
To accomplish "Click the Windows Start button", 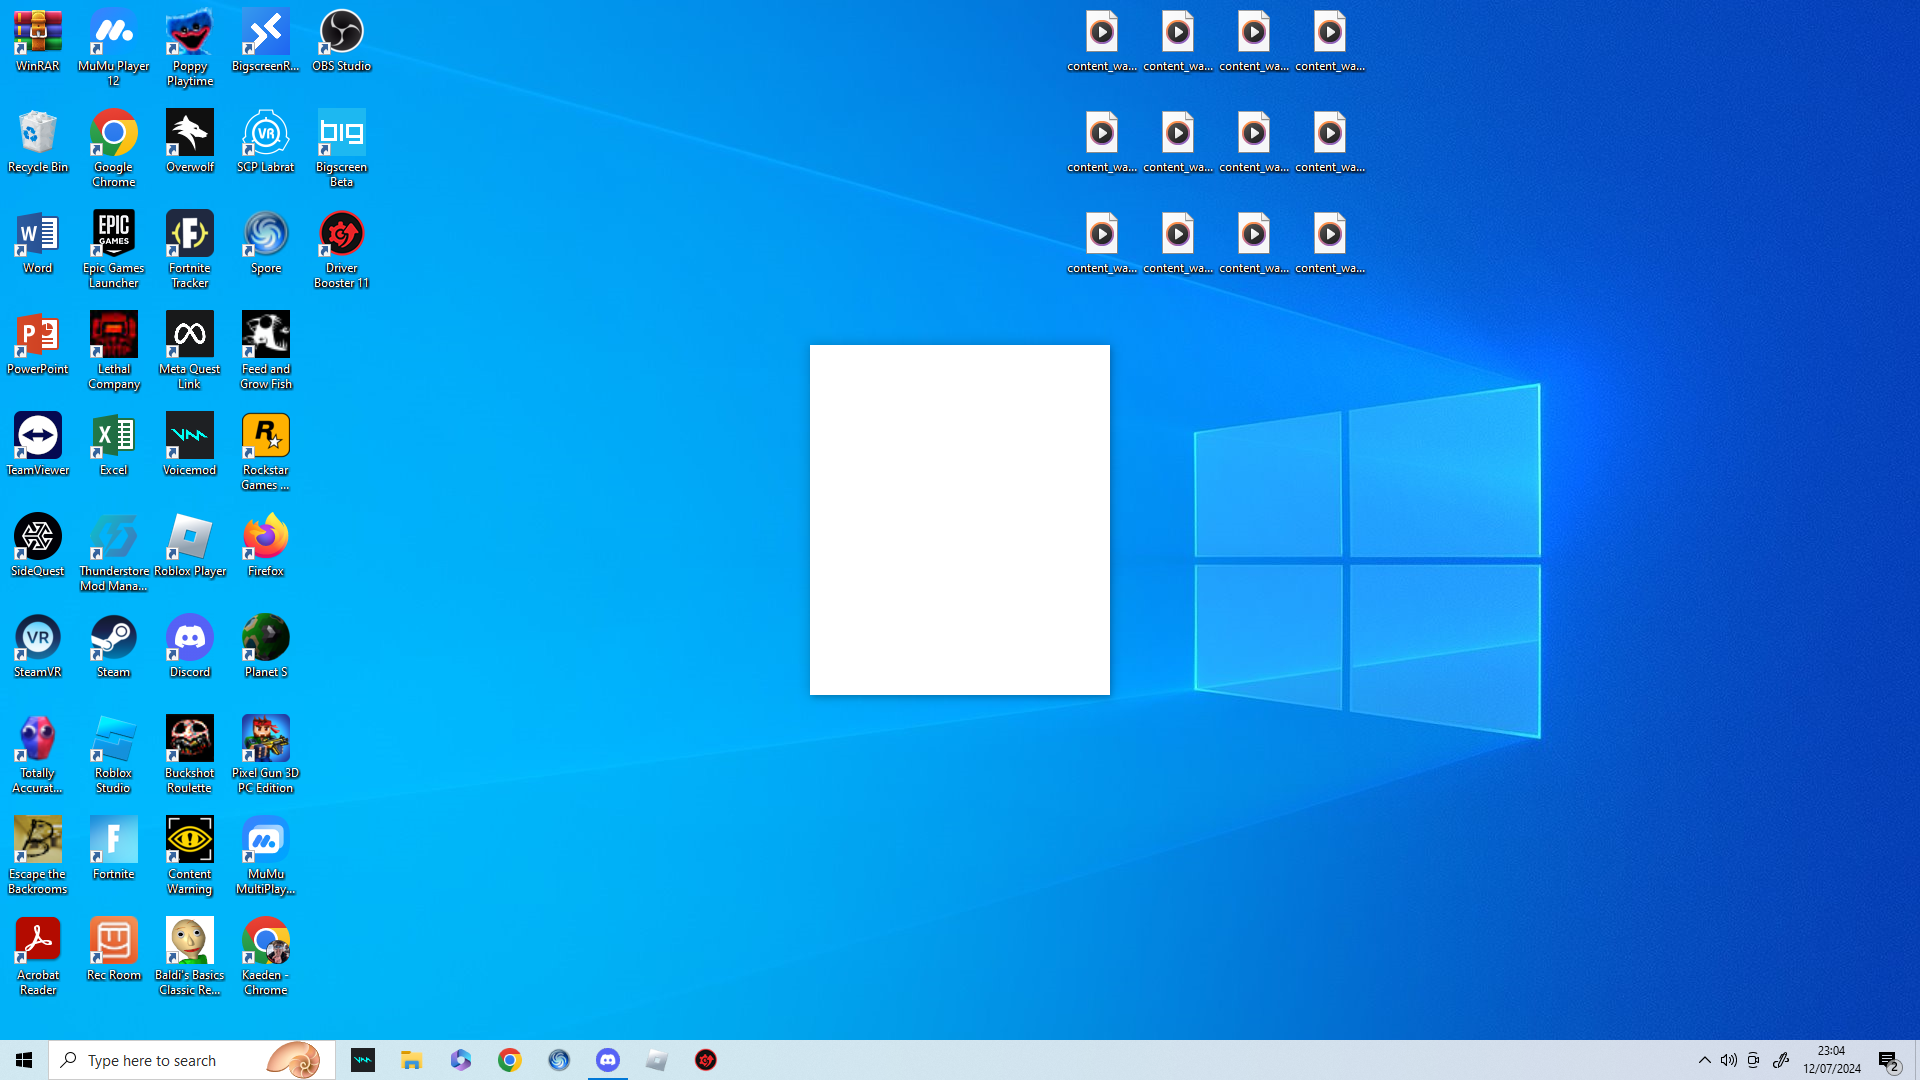I will coord(24,1060).
